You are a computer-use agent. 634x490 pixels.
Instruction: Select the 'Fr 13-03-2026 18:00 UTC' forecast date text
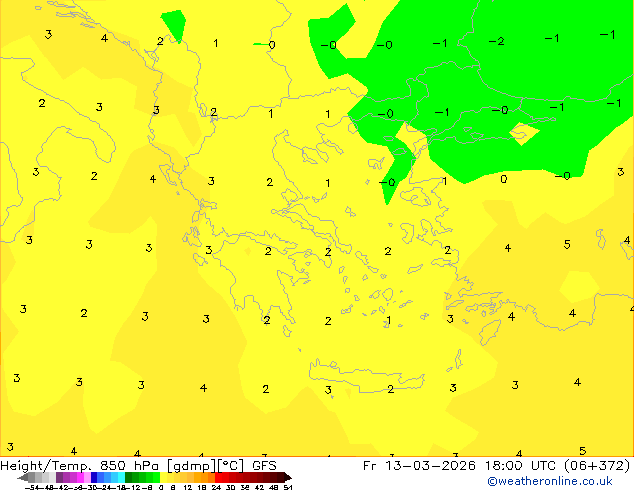coord(460,466)
